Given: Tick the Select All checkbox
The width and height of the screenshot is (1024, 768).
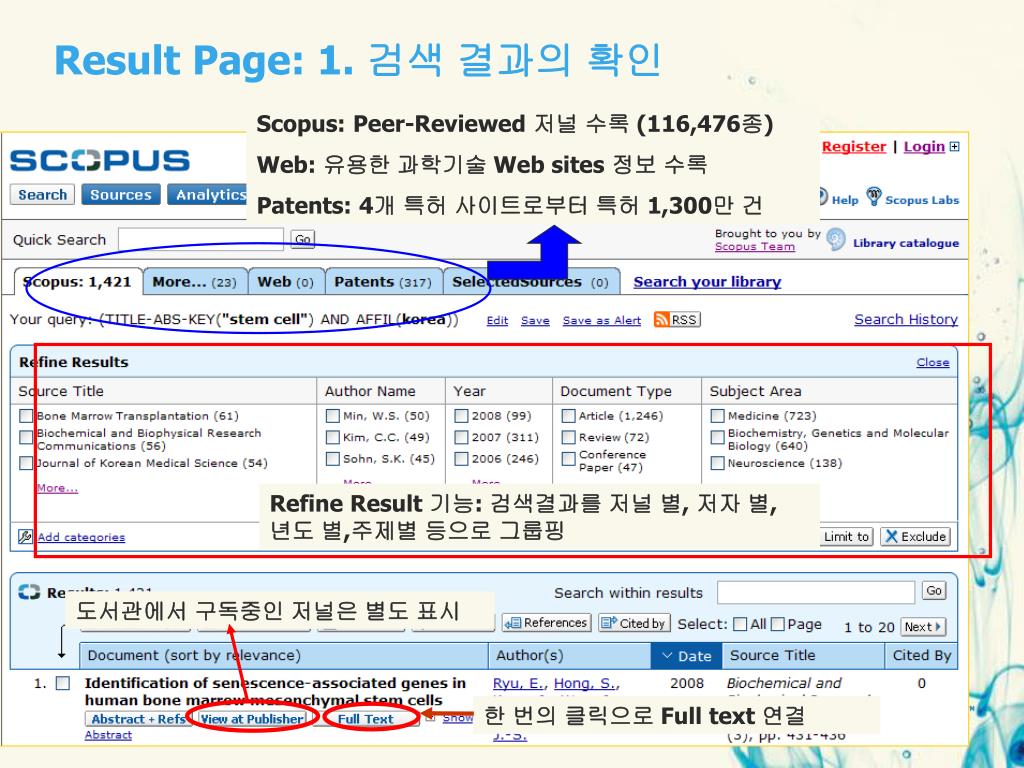Looking at the screenshot, I should tap(740, 624).
